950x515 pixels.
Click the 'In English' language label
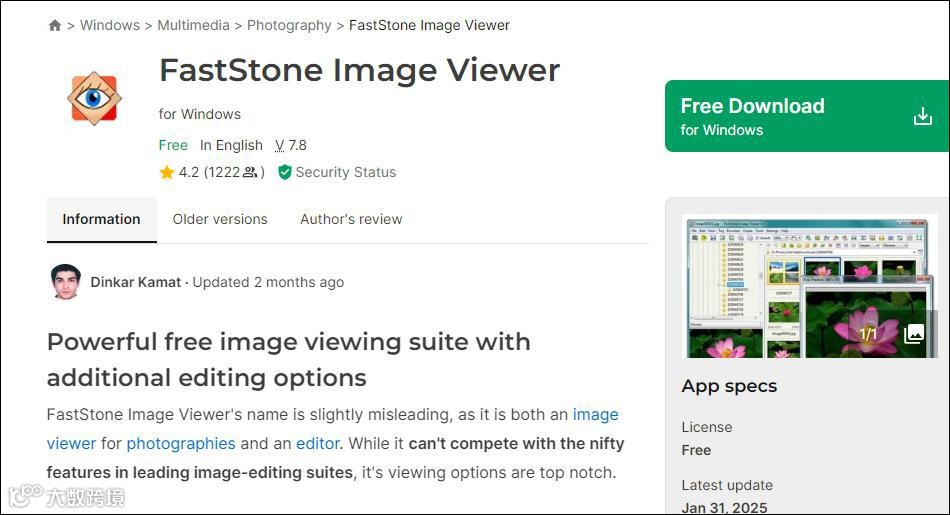coord(231,145)
